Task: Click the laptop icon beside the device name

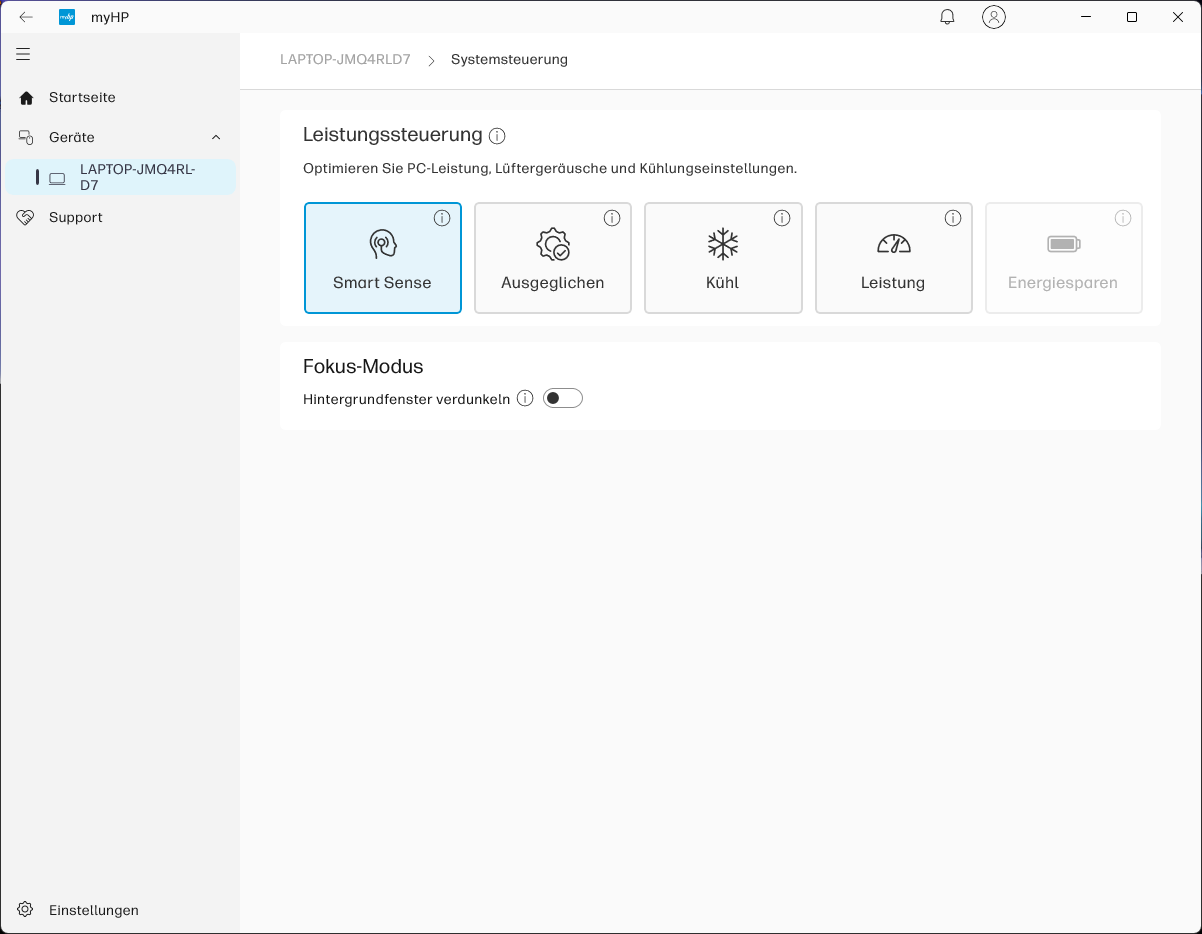Action: pyautogui.click(x=57, y=178)
